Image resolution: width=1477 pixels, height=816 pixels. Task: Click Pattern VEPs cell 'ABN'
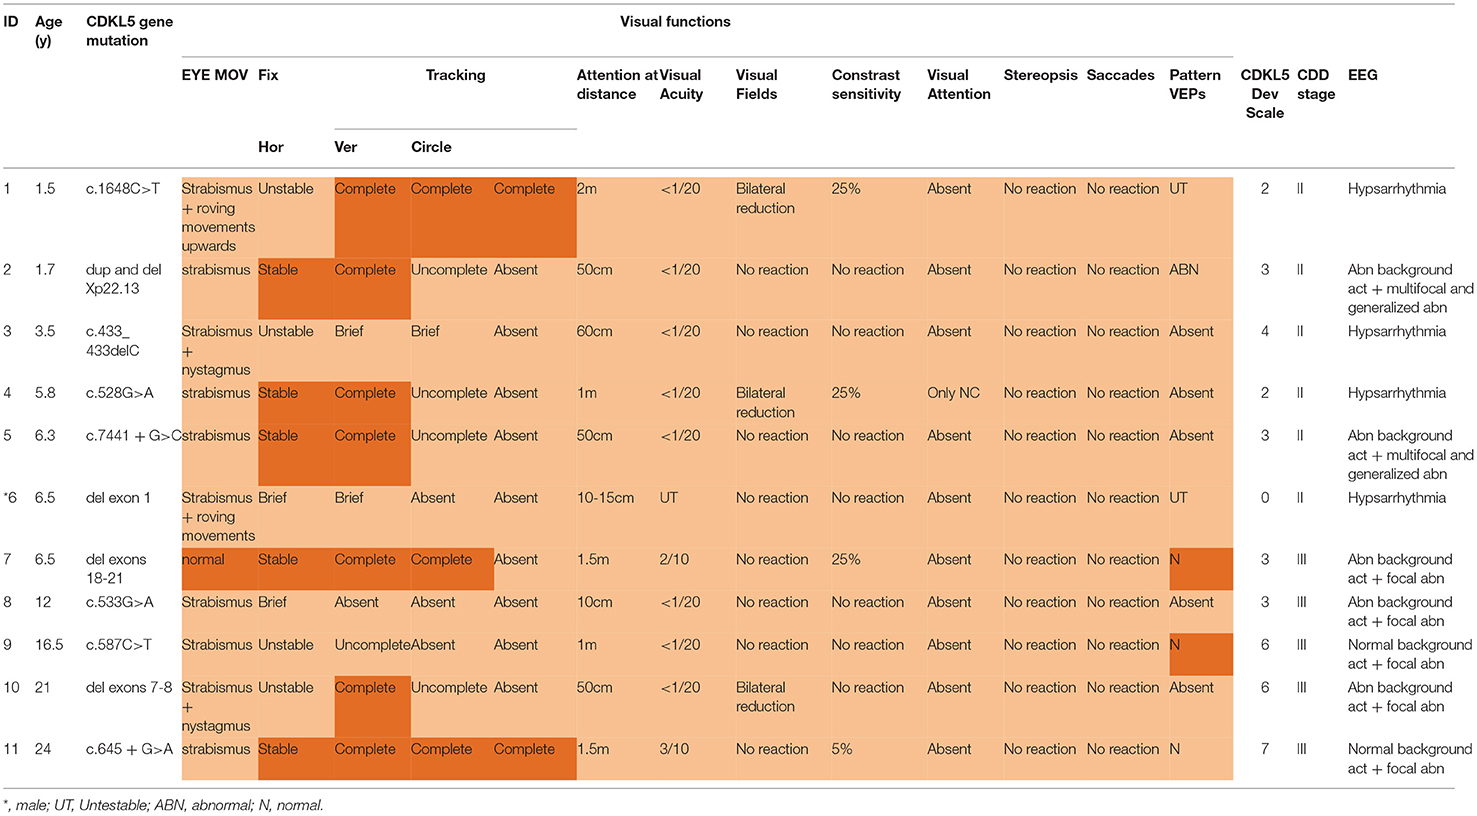(x=1184, y=270)
